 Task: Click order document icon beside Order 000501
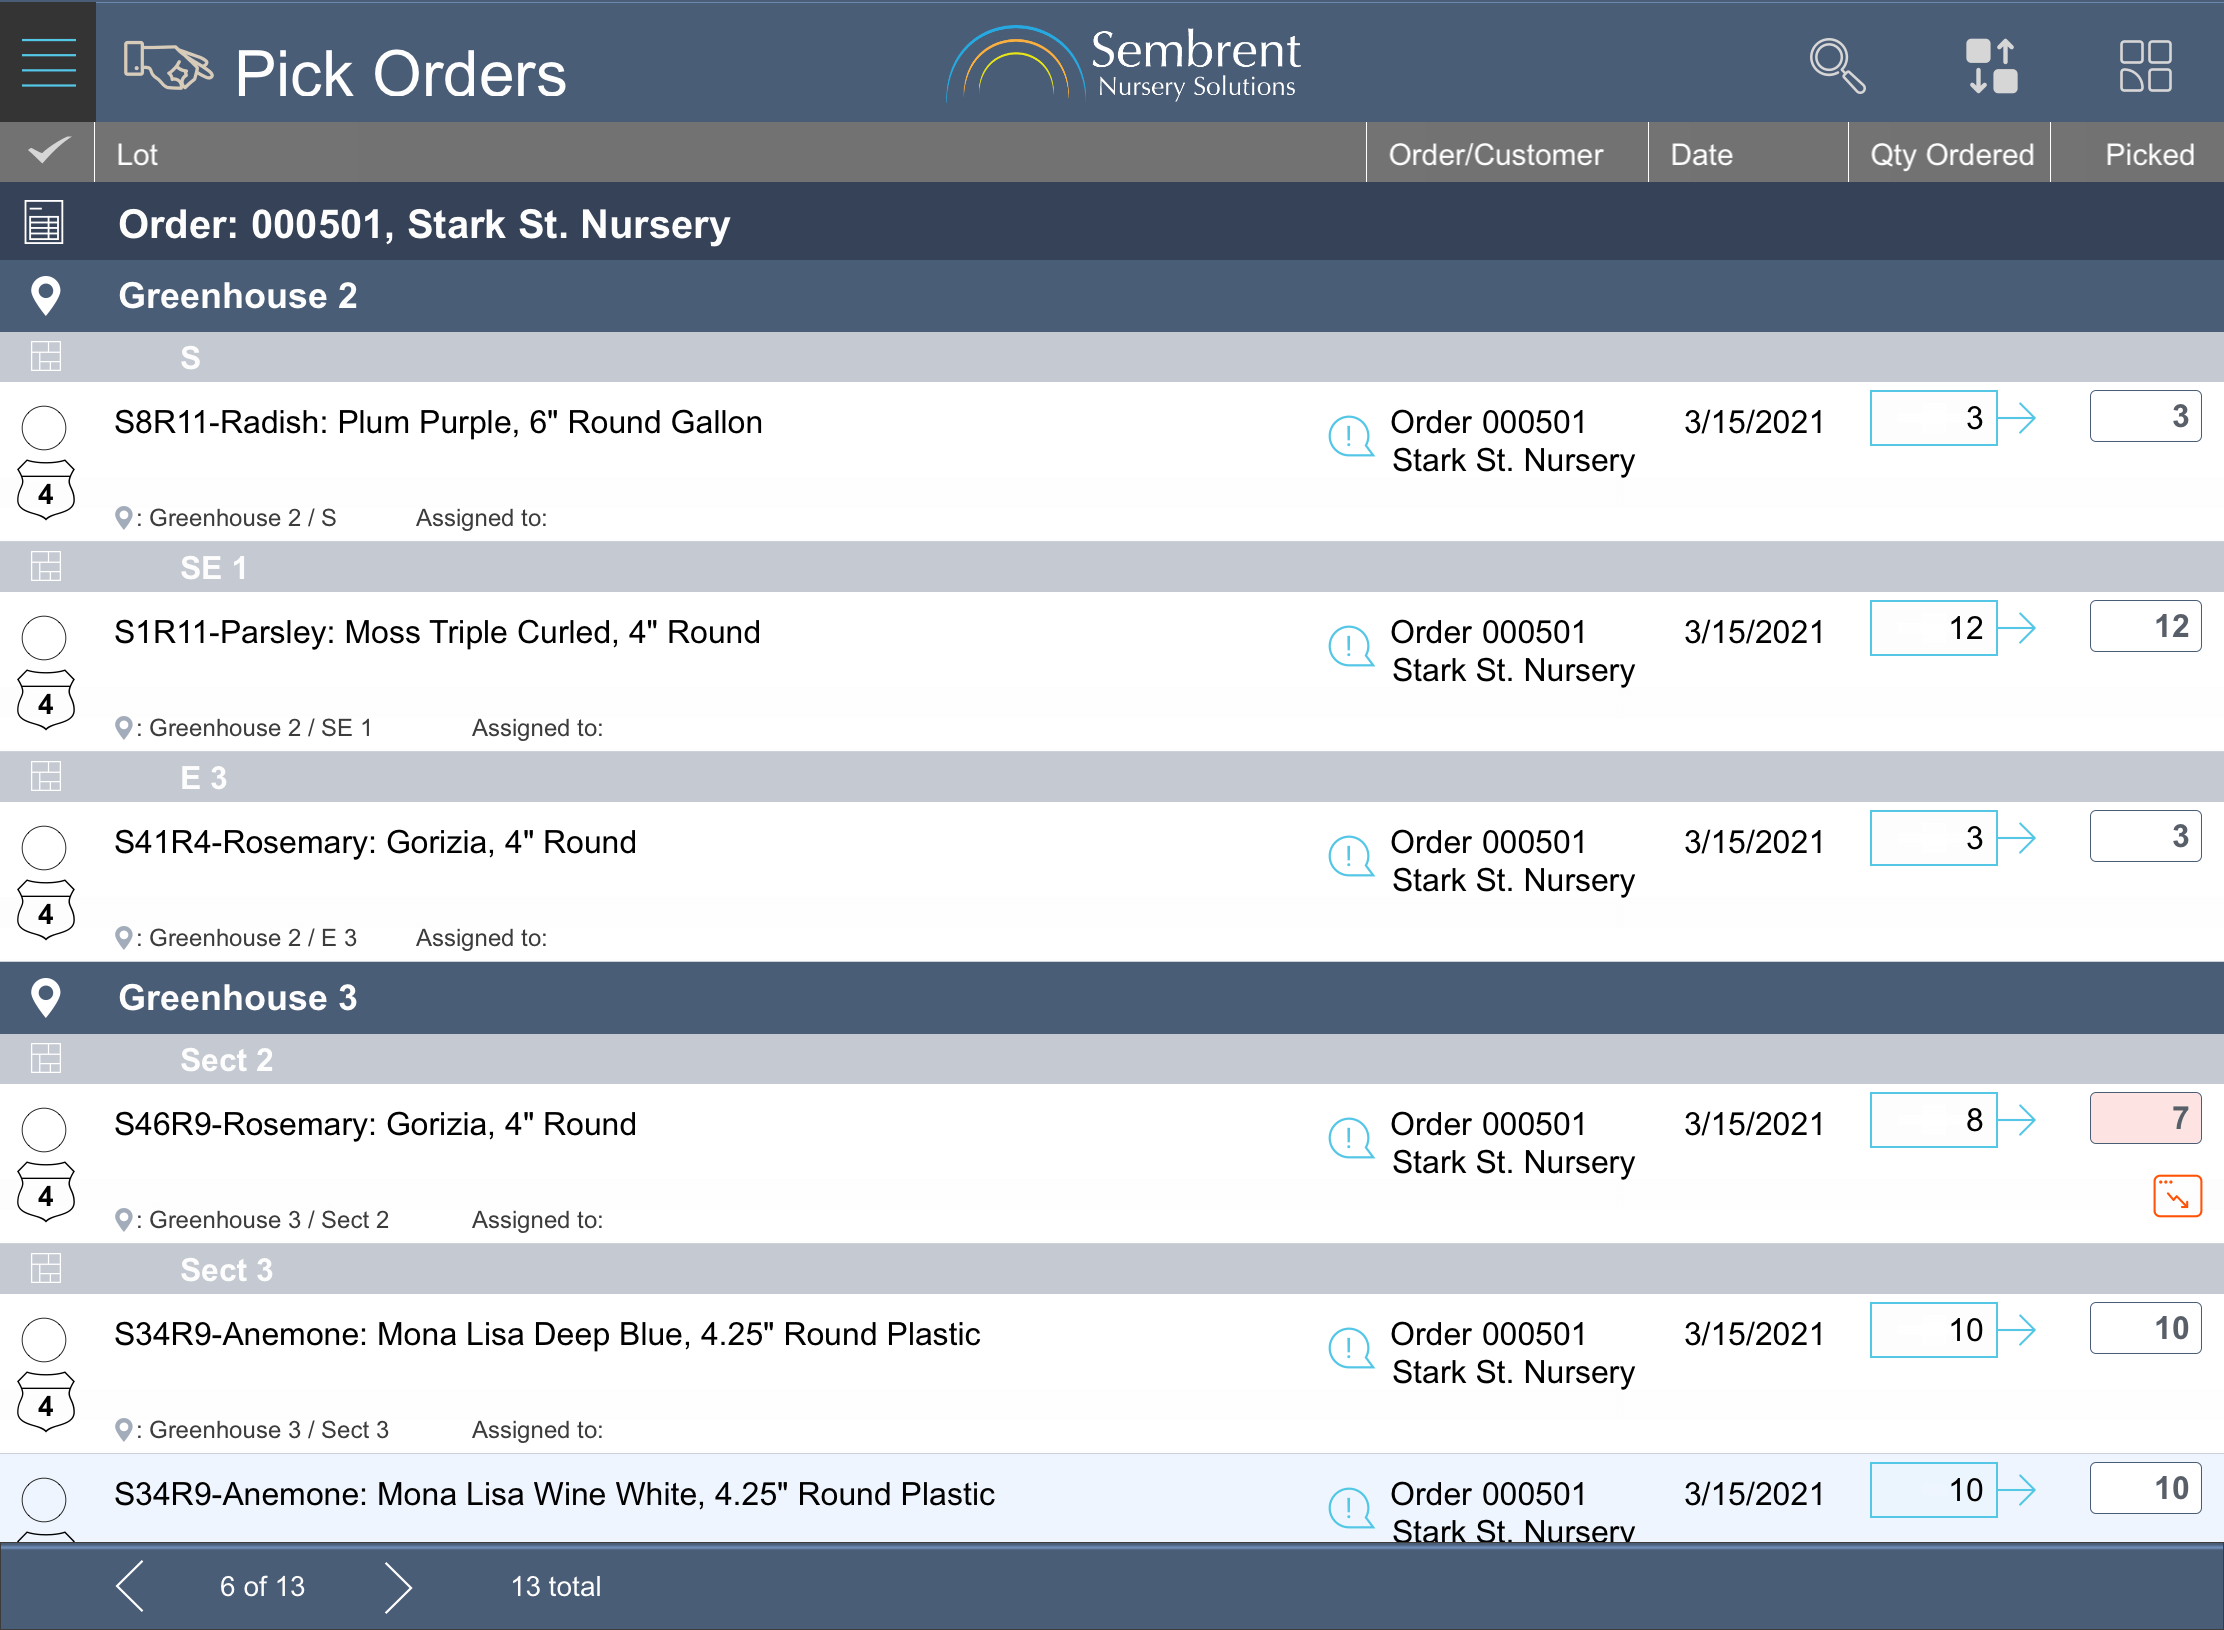(x=44, y=222)
